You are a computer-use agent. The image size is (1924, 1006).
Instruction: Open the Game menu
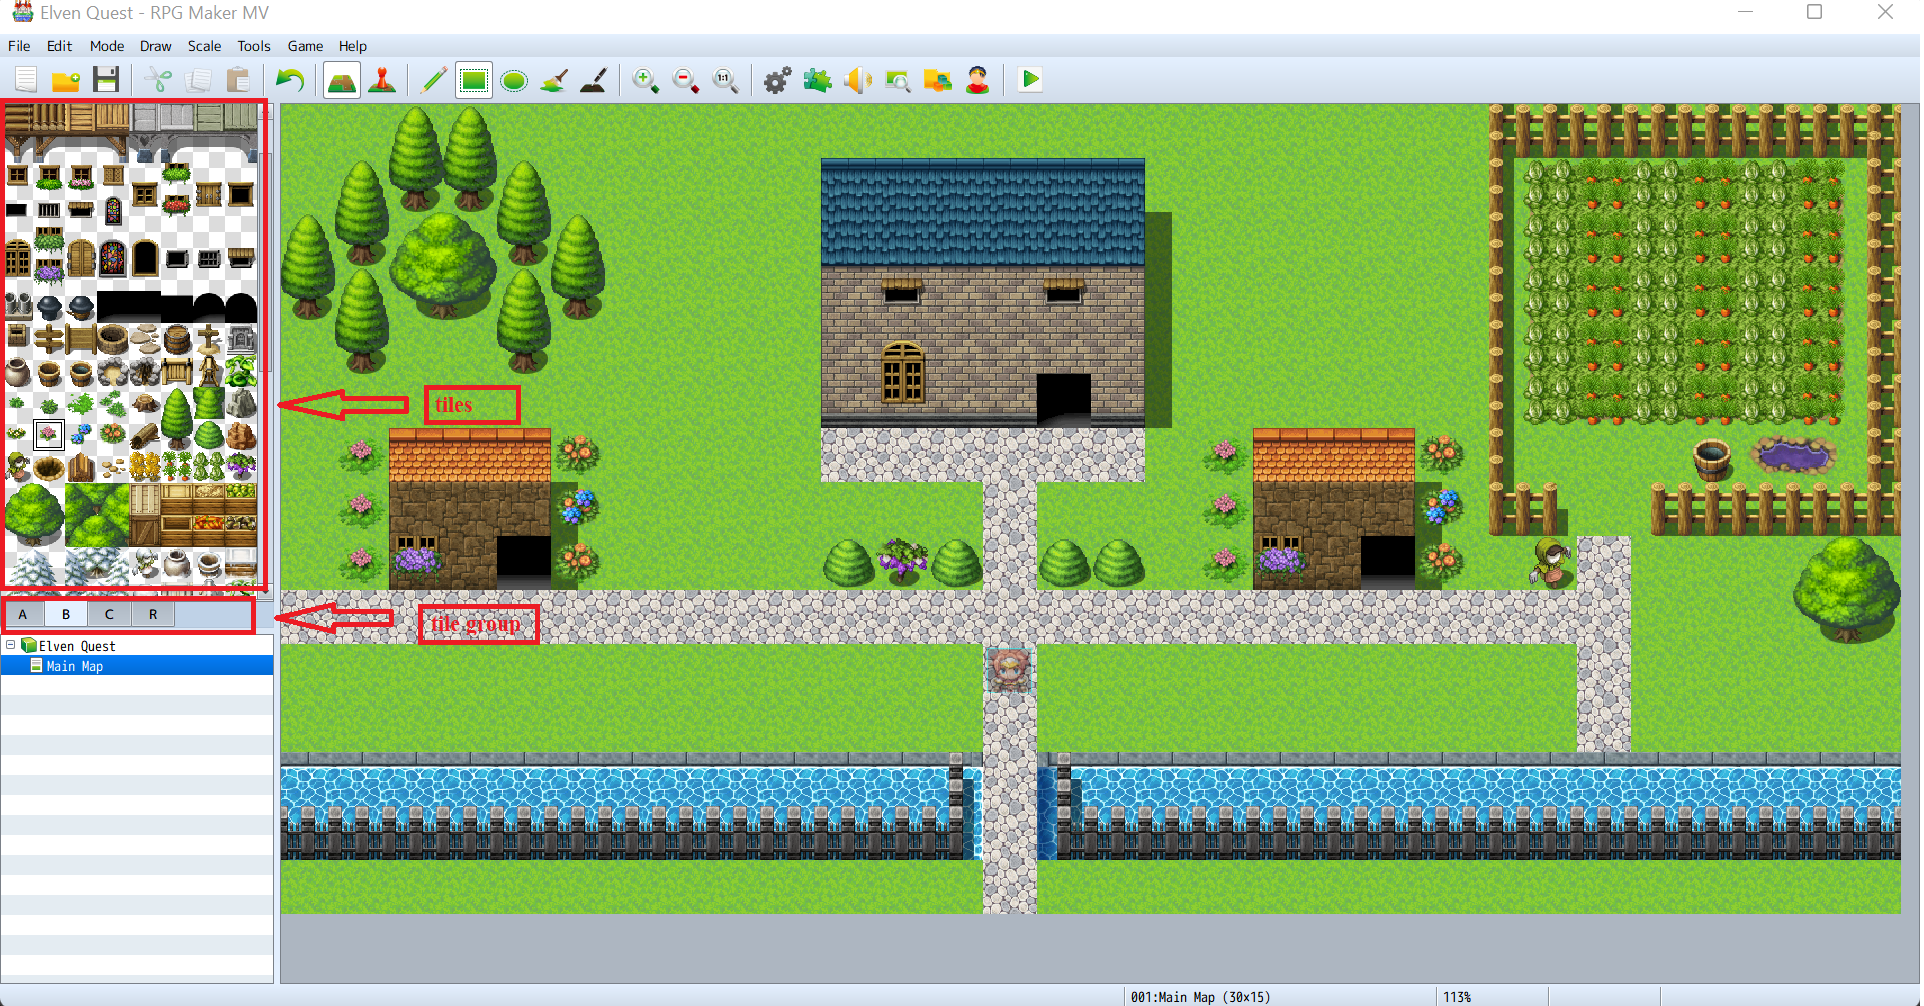pos(305,46)
